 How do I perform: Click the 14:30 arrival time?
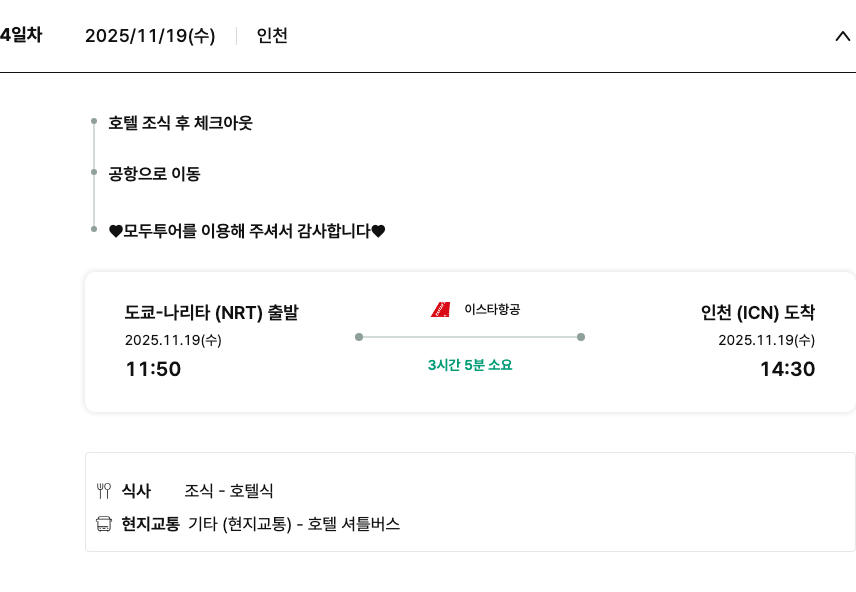point(787,369)
